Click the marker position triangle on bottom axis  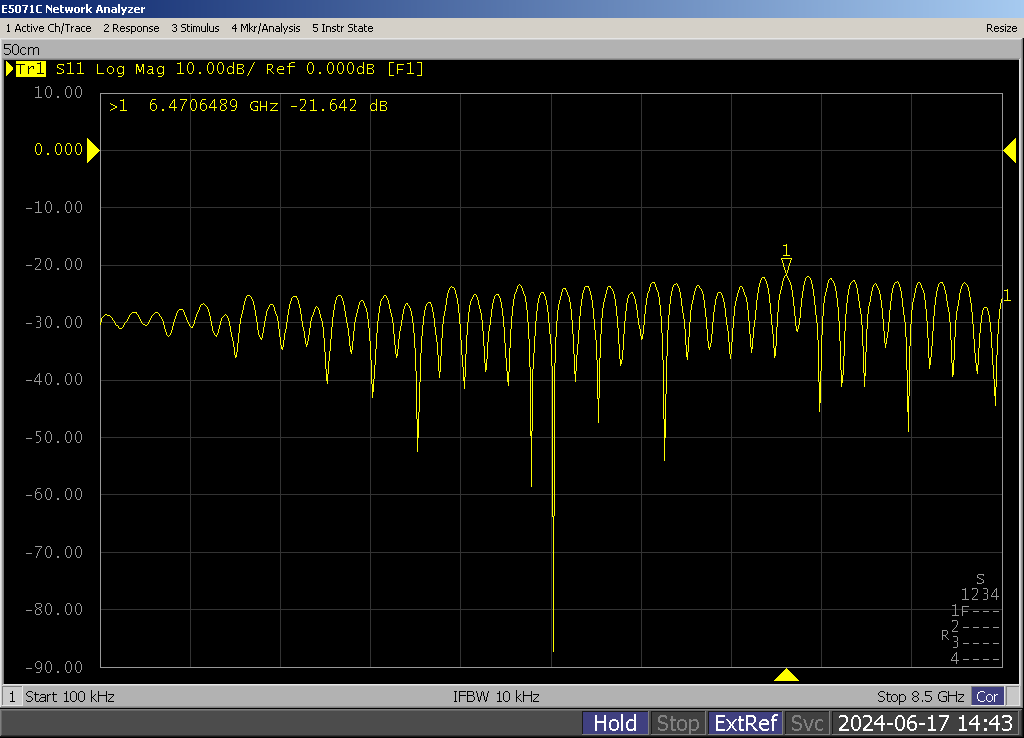point(786,675)
